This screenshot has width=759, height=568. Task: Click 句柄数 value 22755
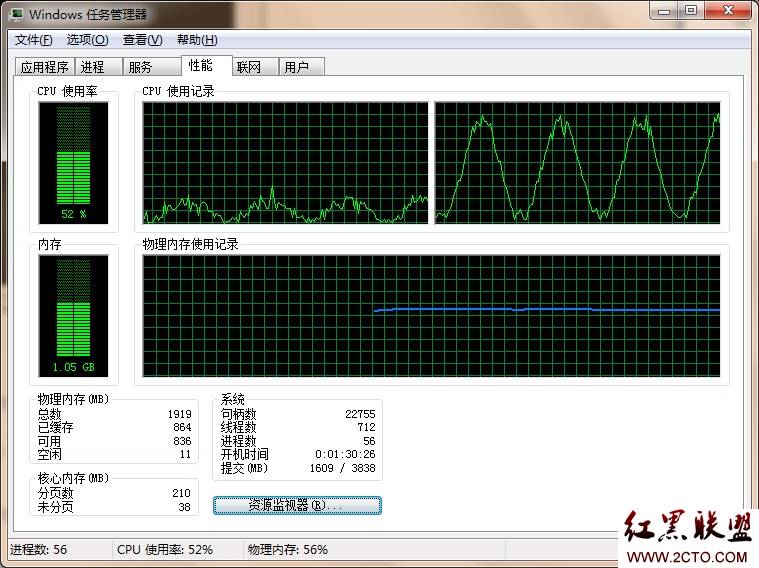360,414
